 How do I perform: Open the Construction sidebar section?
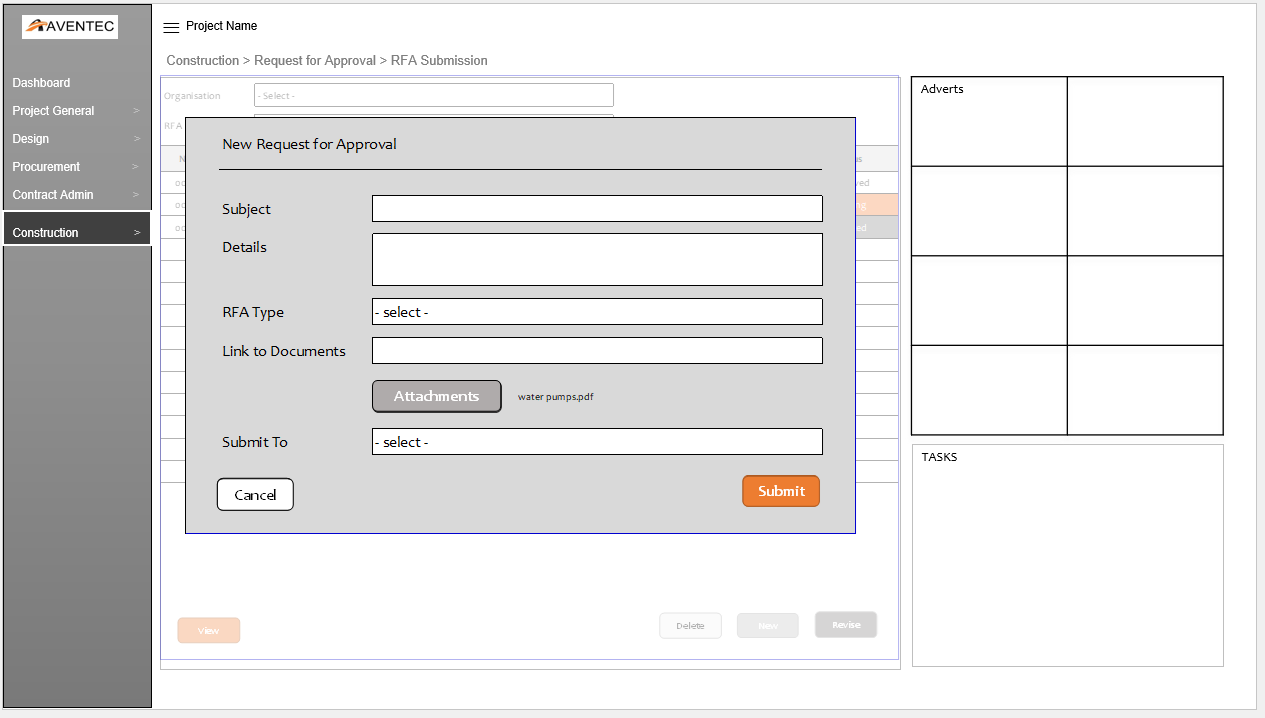46,233
